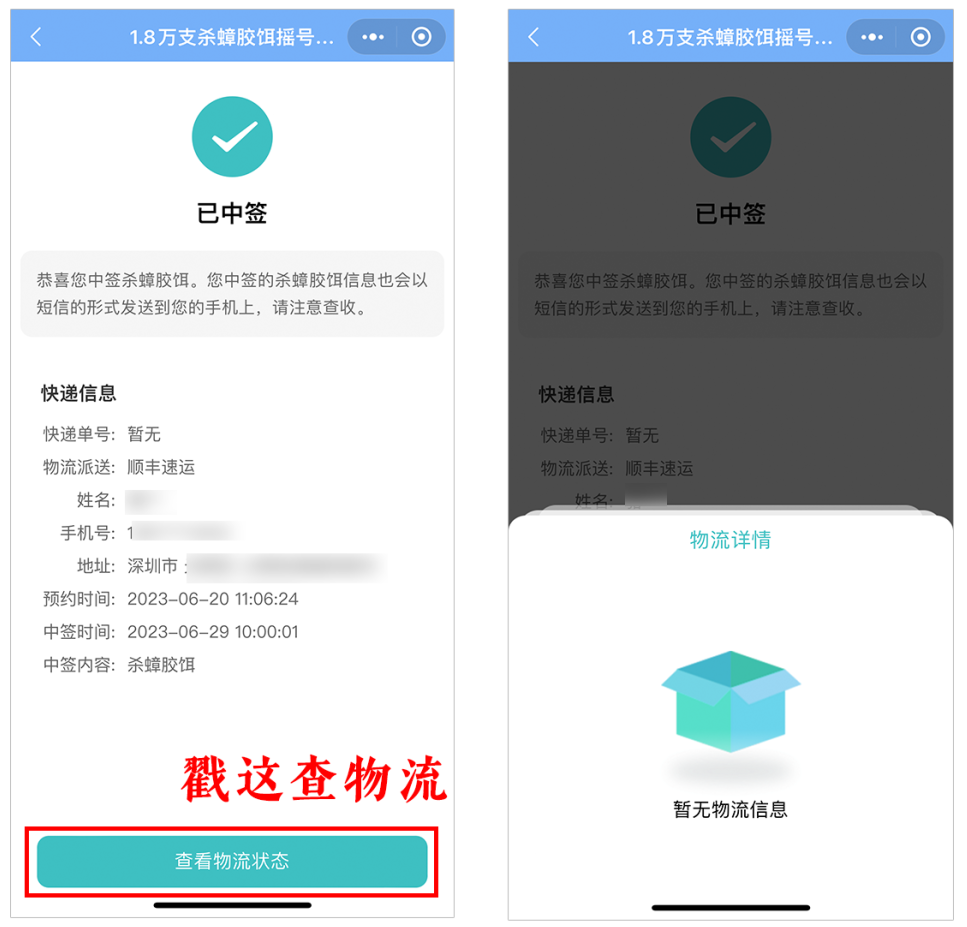967x927 pixels.
Task: Tap the 中签时间 2023-06-29 row
Action: pyautogui.click(x=171, y=632)
